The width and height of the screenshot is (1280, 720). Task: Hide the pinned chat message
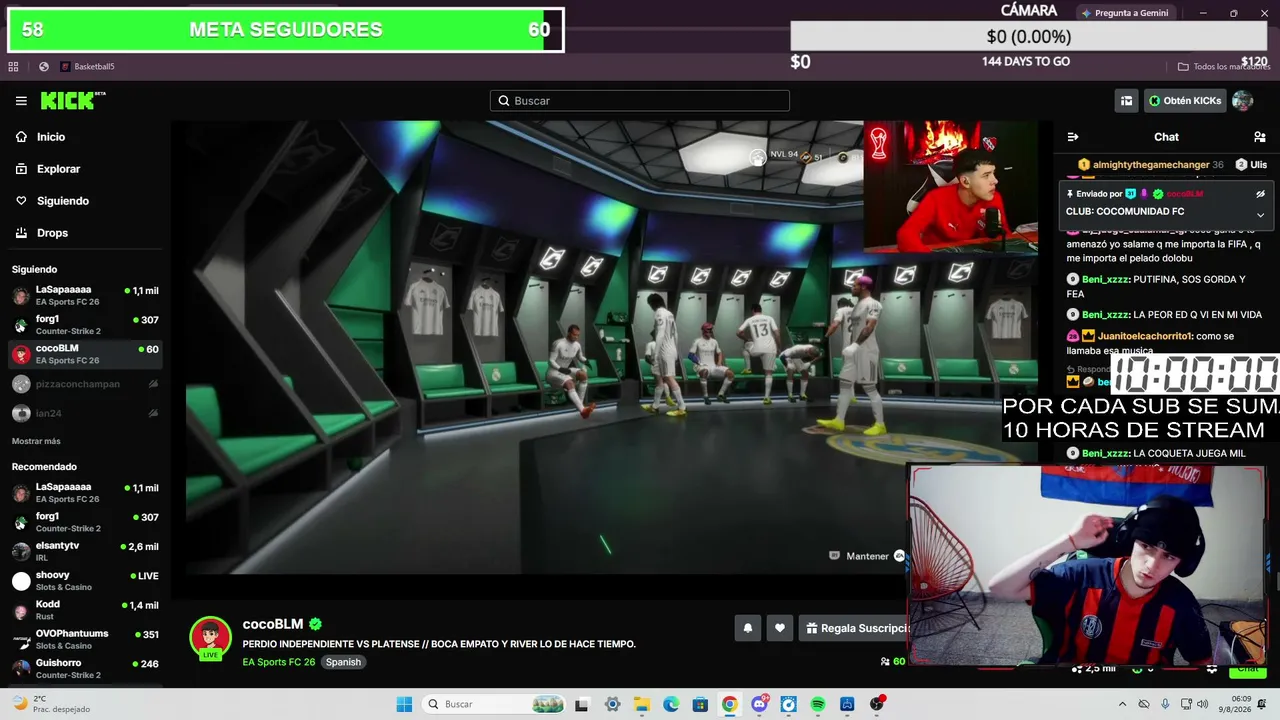point(1260,194)
